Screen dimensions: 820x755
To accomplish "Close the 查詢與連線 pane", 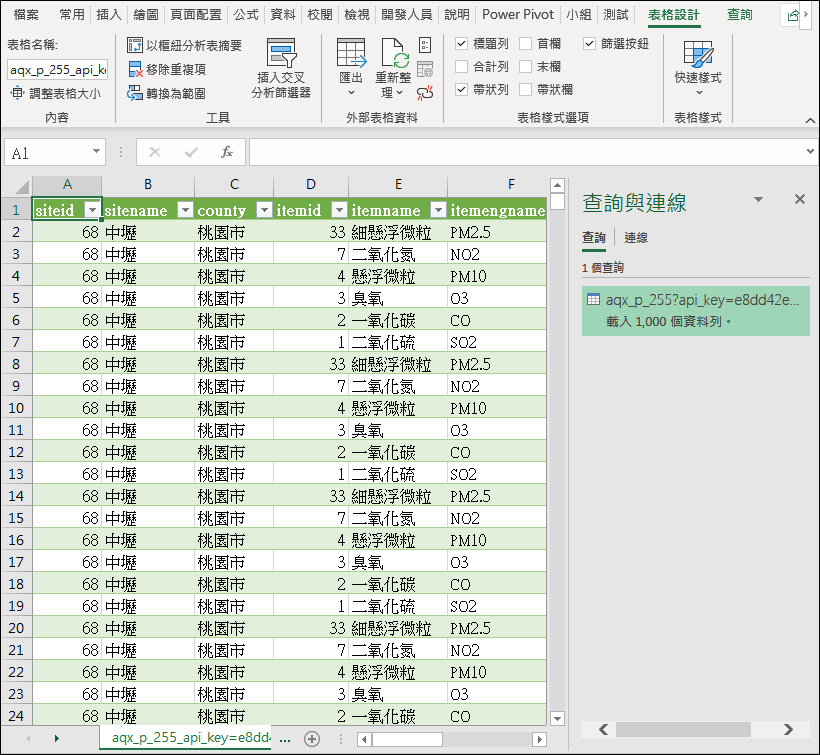I will tap(800, 199).
